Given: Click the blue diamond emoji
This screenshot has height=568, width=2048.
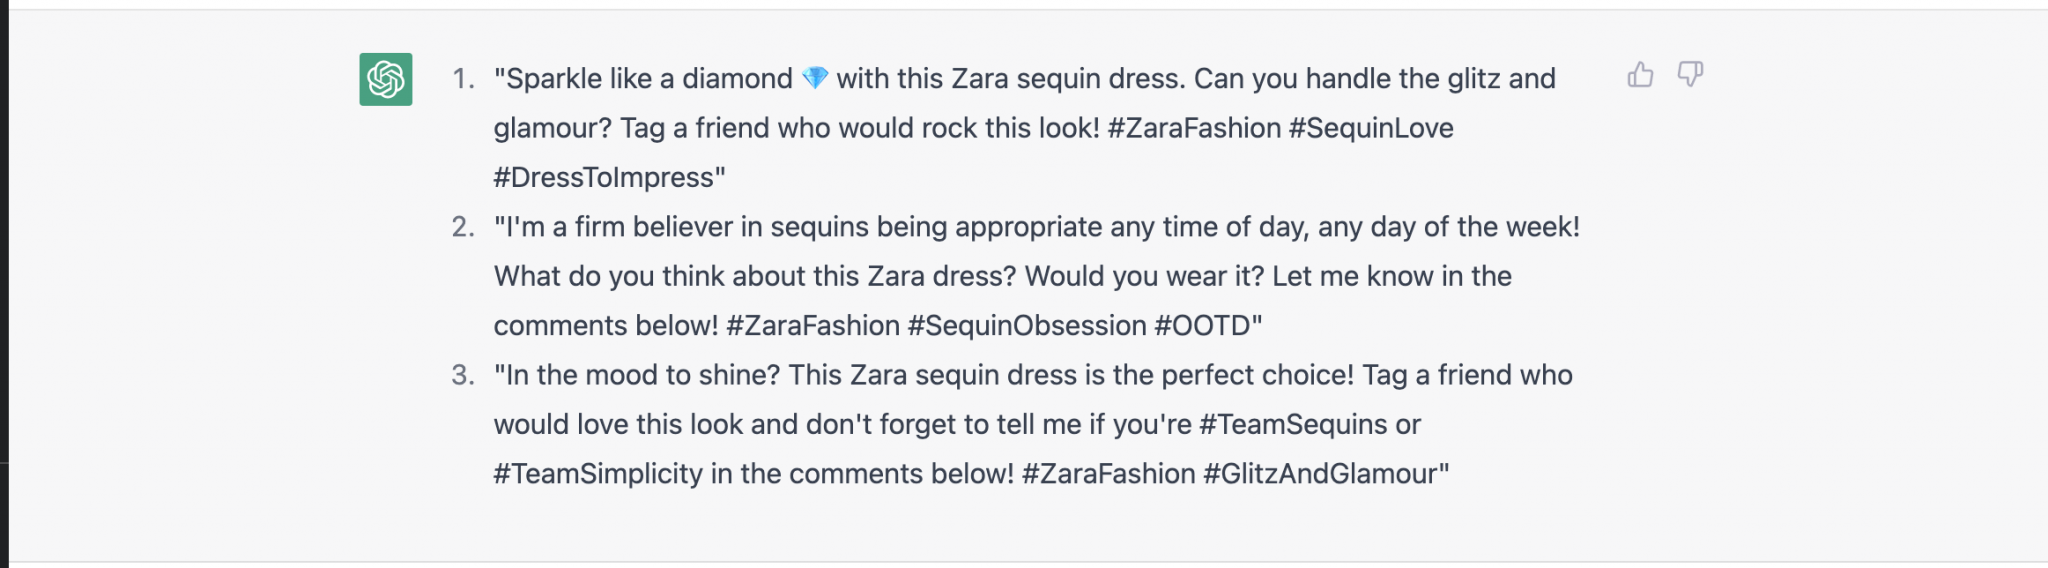Looking at the screenshot, I should pyautogui.click(x=815, y=78).
